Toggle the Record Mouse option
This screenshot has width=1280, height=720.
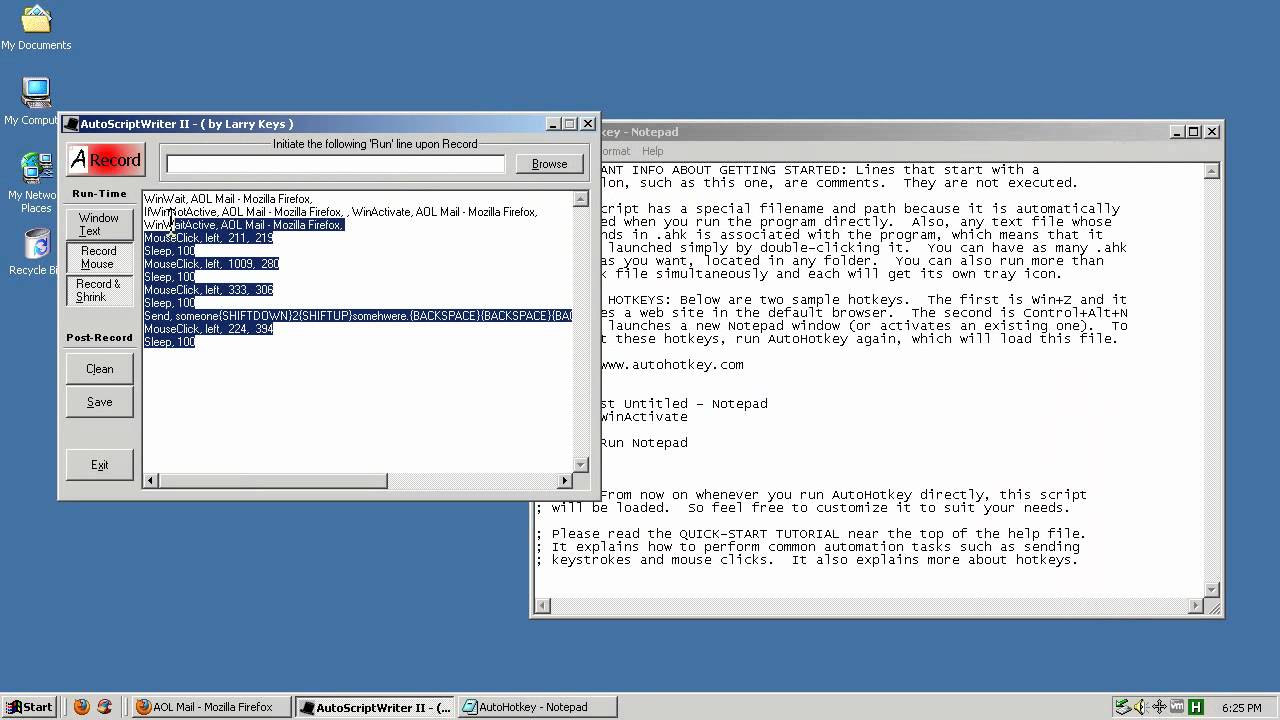coord(99,257)
